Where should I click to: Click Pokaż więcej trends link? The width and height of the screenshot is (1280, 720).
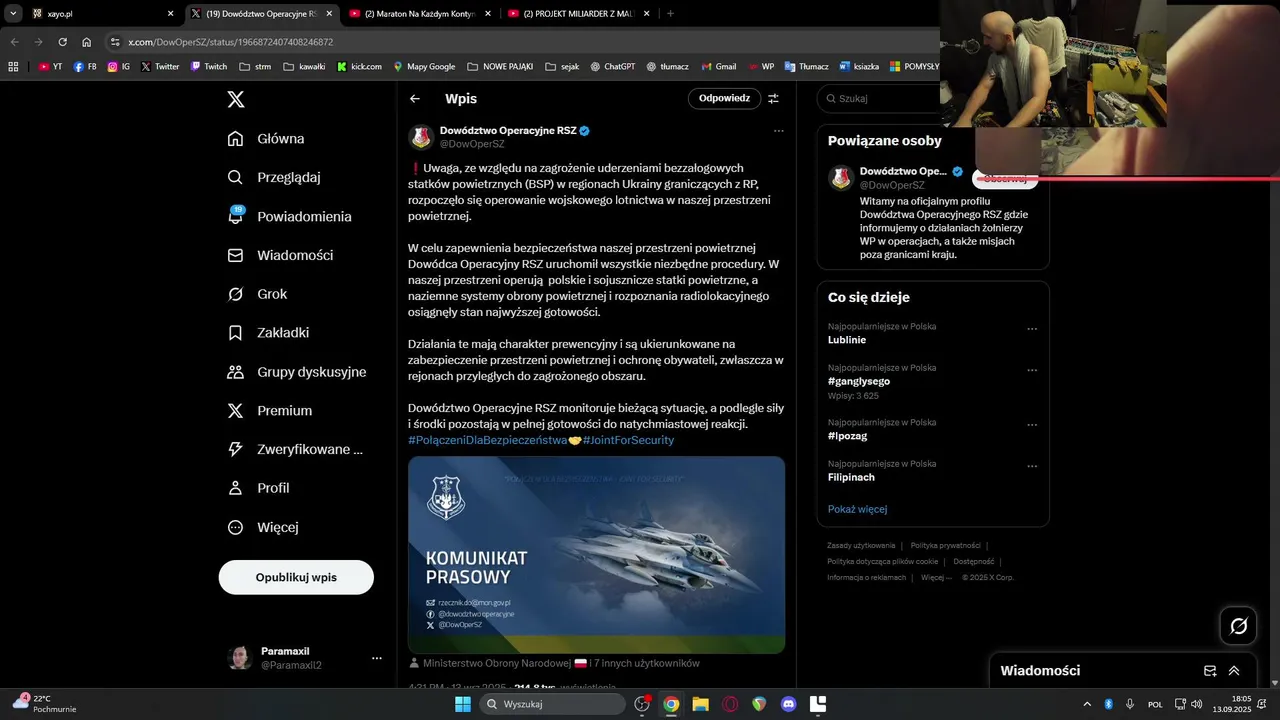(x=857, y=509)
